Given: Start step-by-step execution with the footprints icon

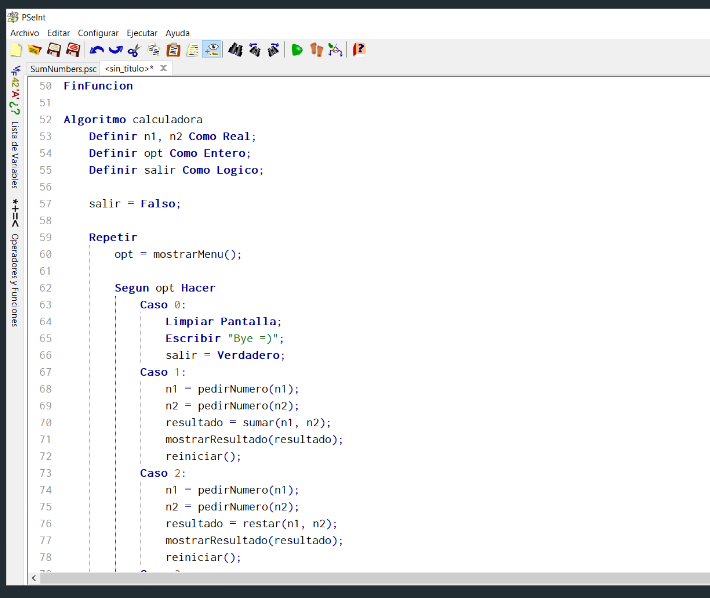Looking at the screenshot, I should click(x=317, y=49).
